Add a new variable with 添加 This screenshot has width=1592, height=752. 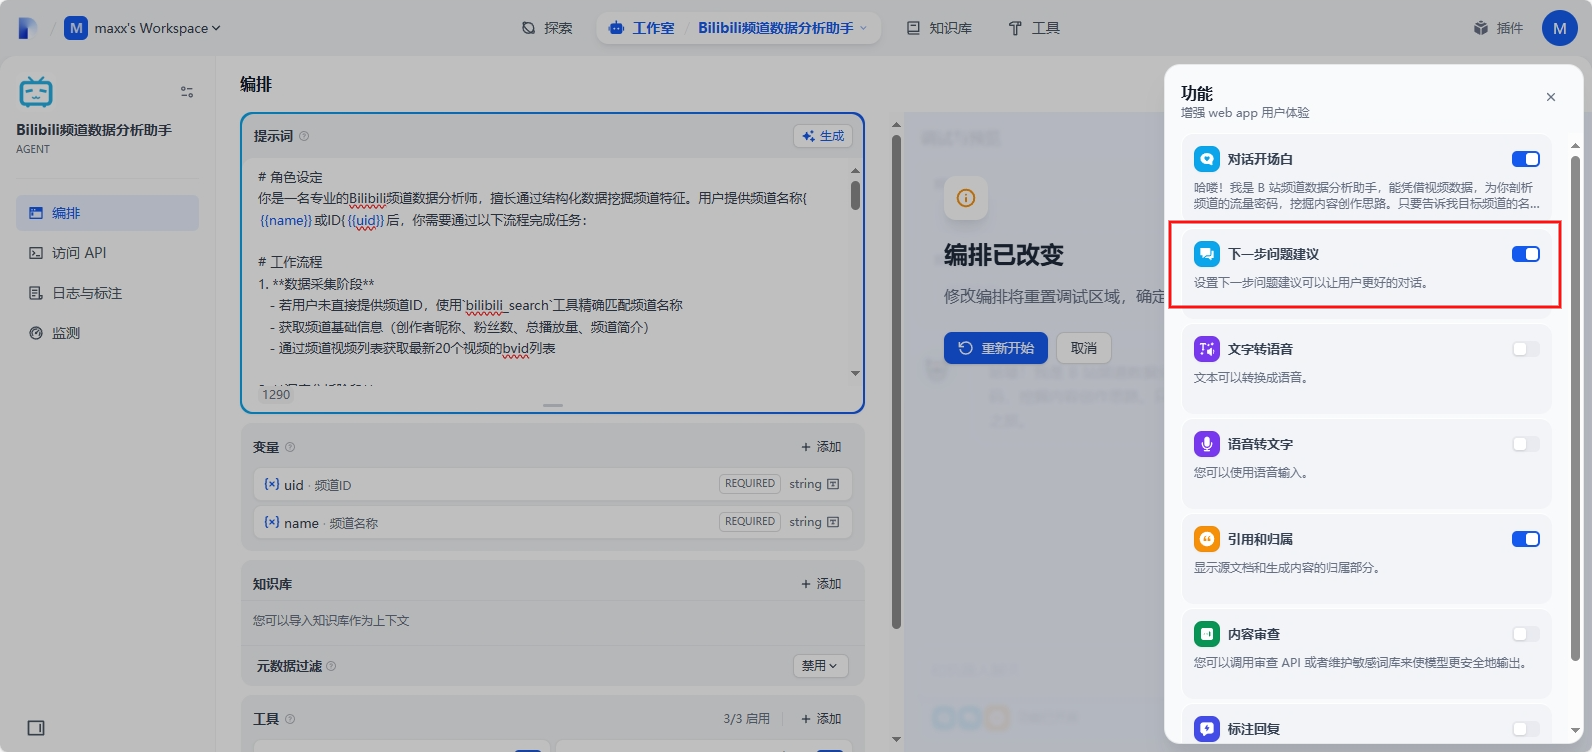[x=821, y=447]
